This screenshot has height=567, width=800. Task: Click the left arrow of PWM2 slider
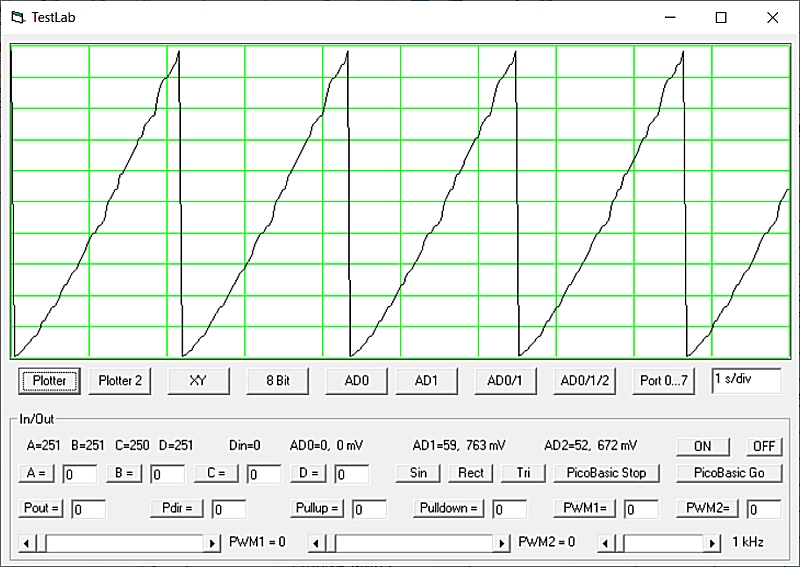(x=316, y=543)
